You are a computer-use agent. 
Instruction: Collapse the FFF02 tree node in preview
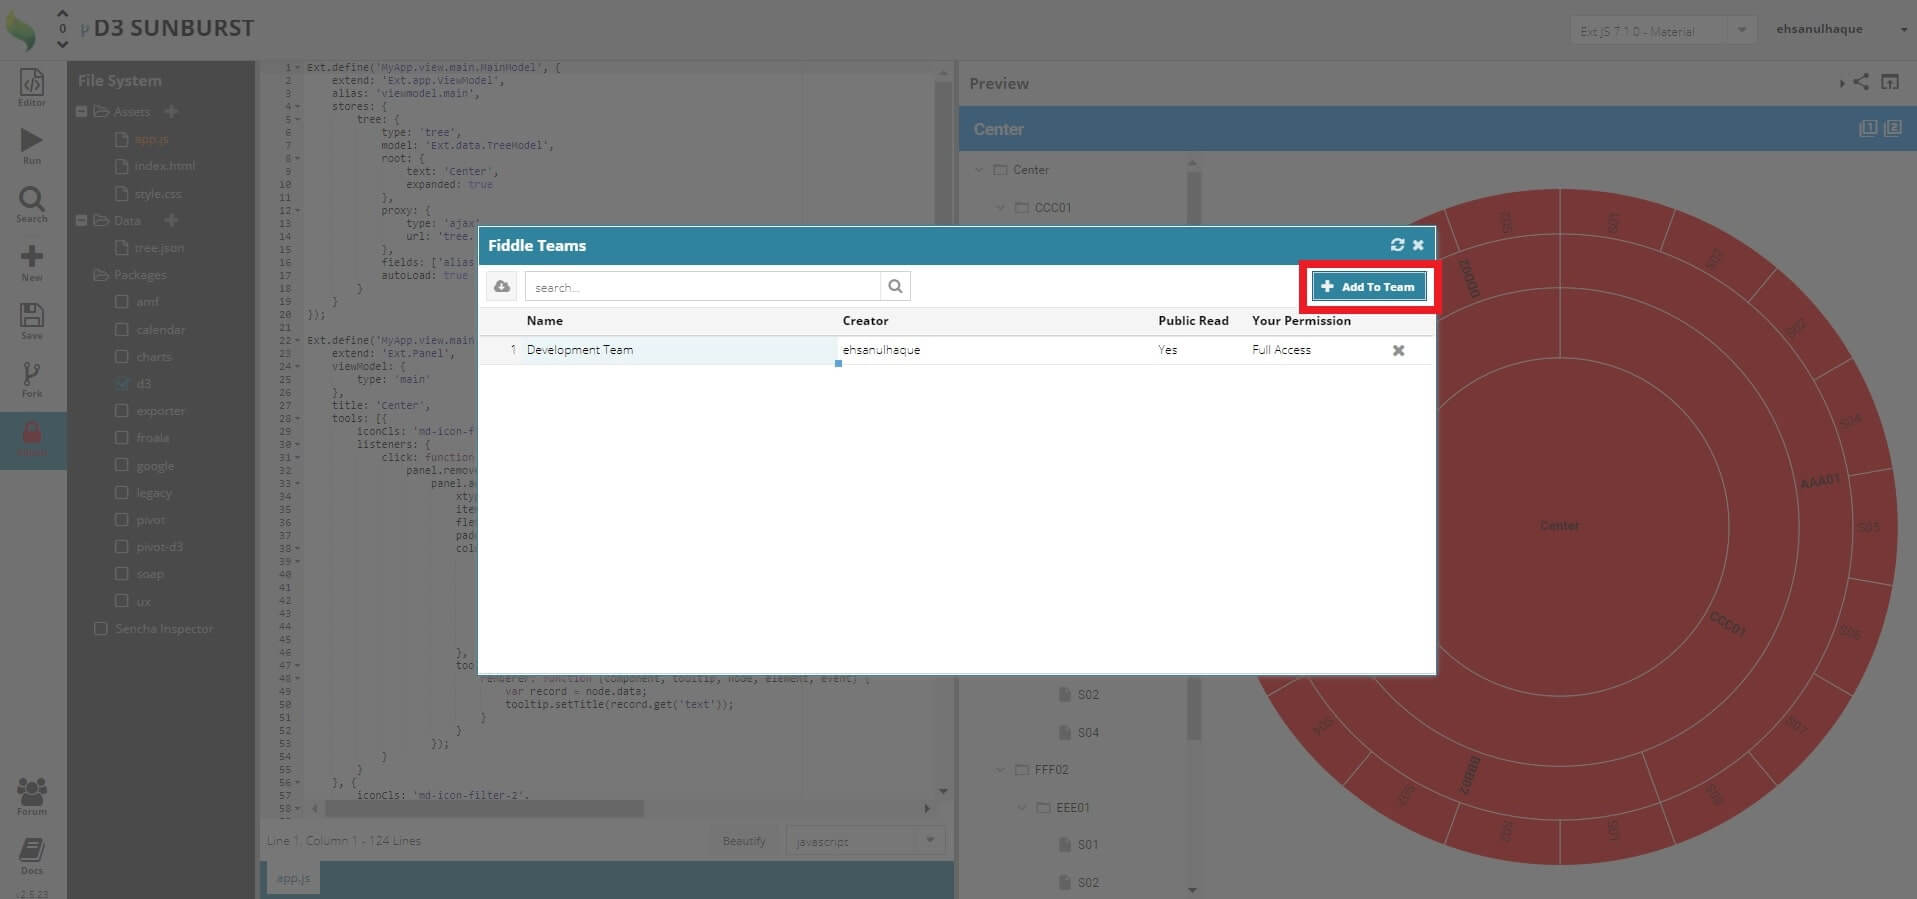point(1001,770)
